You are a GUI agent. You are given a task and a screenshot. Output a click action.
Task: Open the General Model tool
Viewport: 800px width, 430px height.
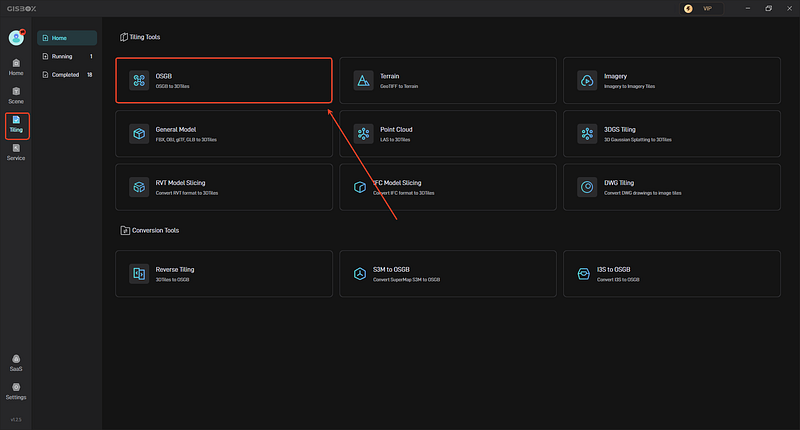[x=224, y=134]
